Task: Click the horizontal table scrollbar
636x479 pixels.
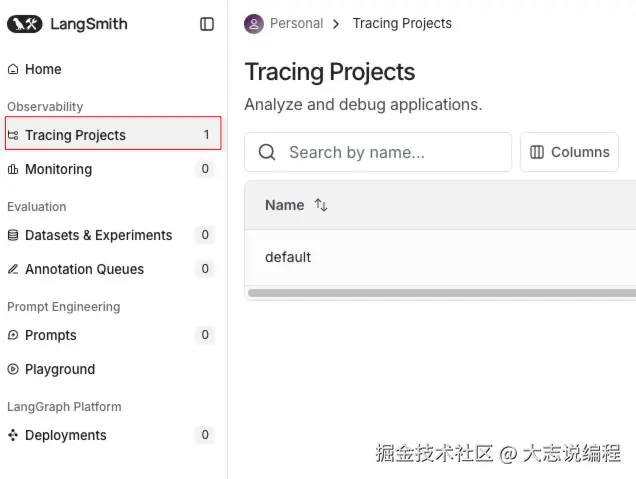Action: [x=442, y=293]
